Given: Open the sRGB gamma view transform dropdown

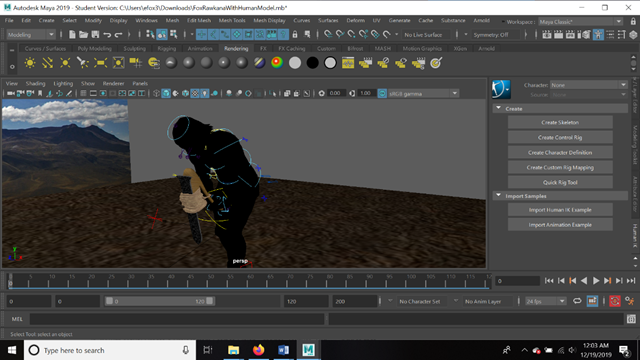Looking at the screenshot, I should point(423,93).
